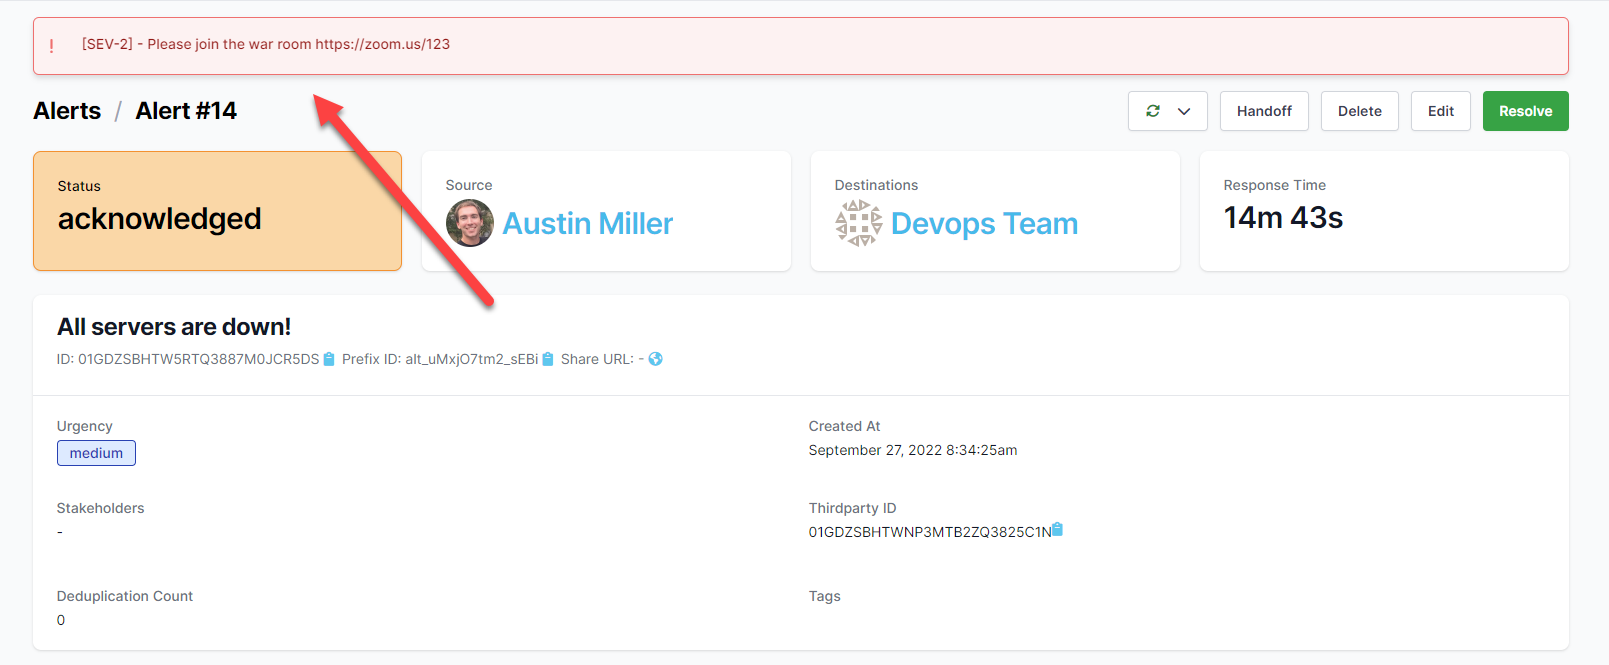Select the medium urgency badge
The width and height of the screenshot is (1609, 665).
click(x=96, y=453)
